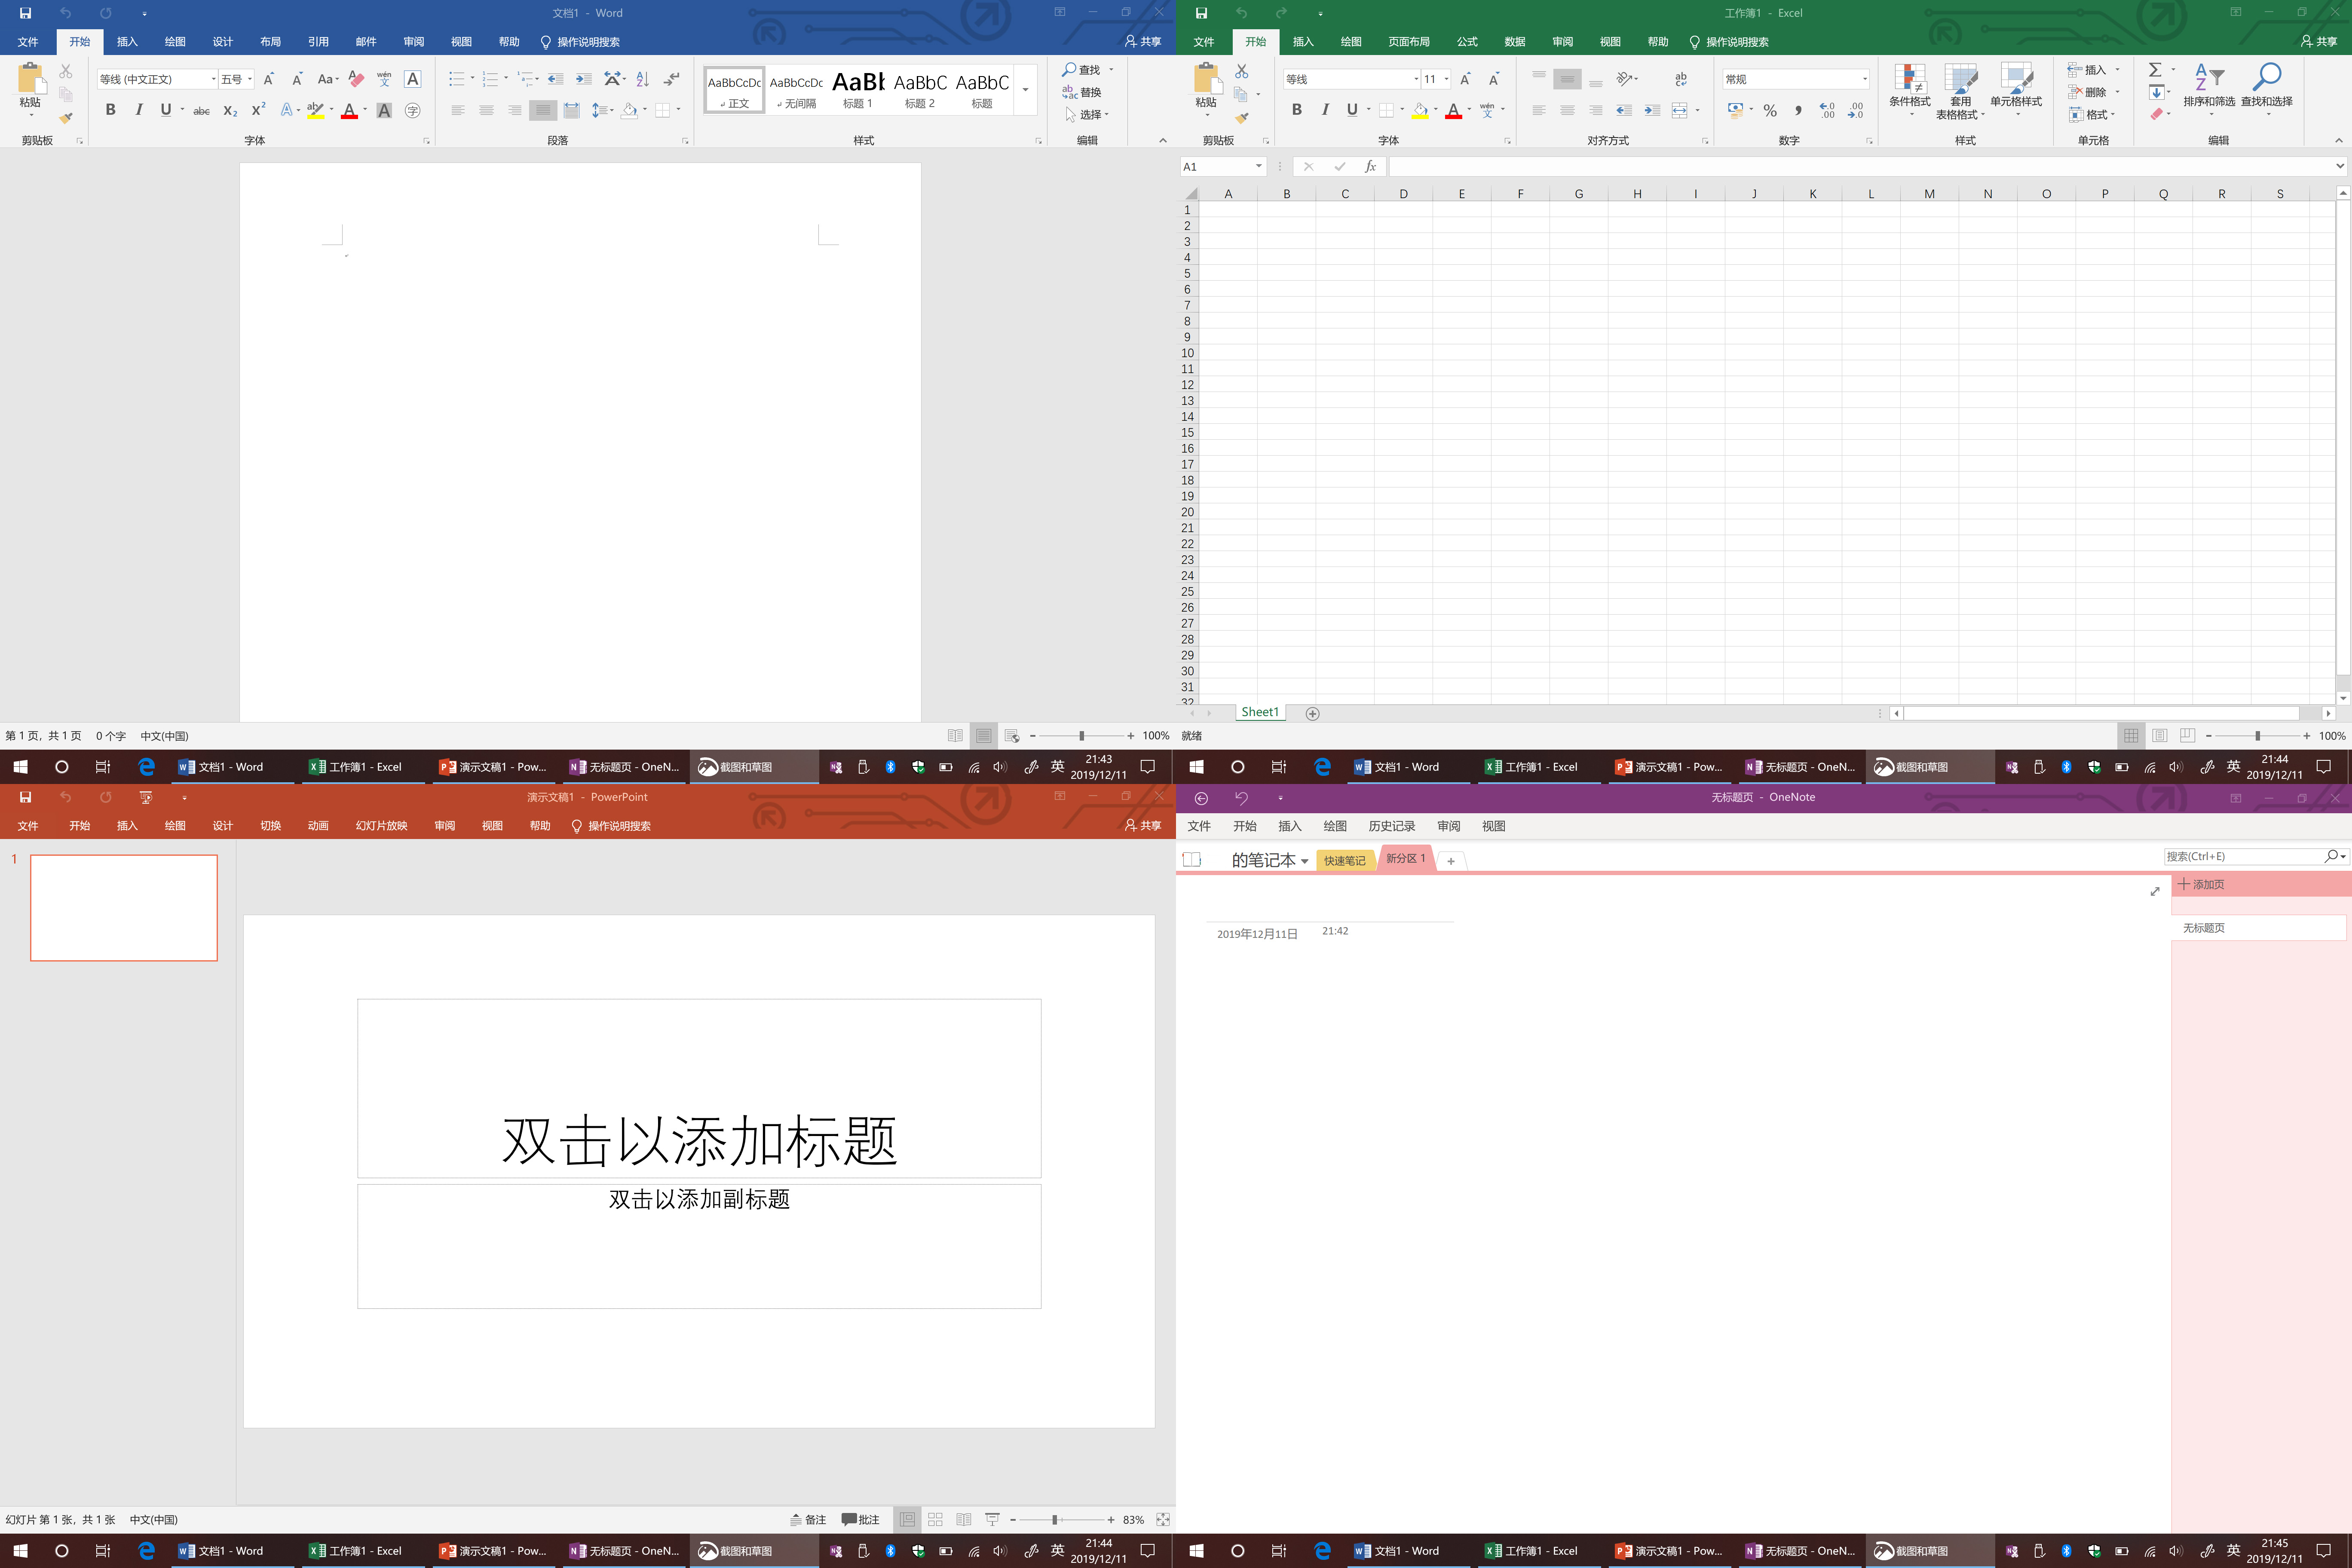Open Excel 公式 ribbon tab

1467,42
